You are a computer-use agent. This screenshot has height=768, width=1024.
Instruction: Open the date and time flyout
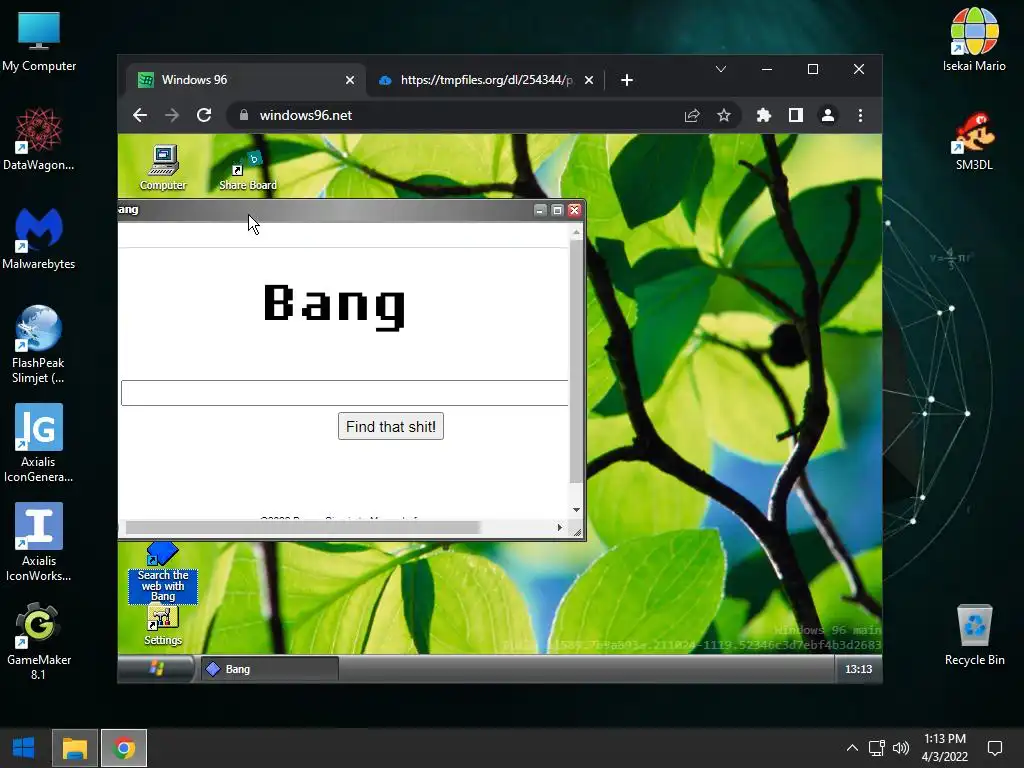[945, 748]
